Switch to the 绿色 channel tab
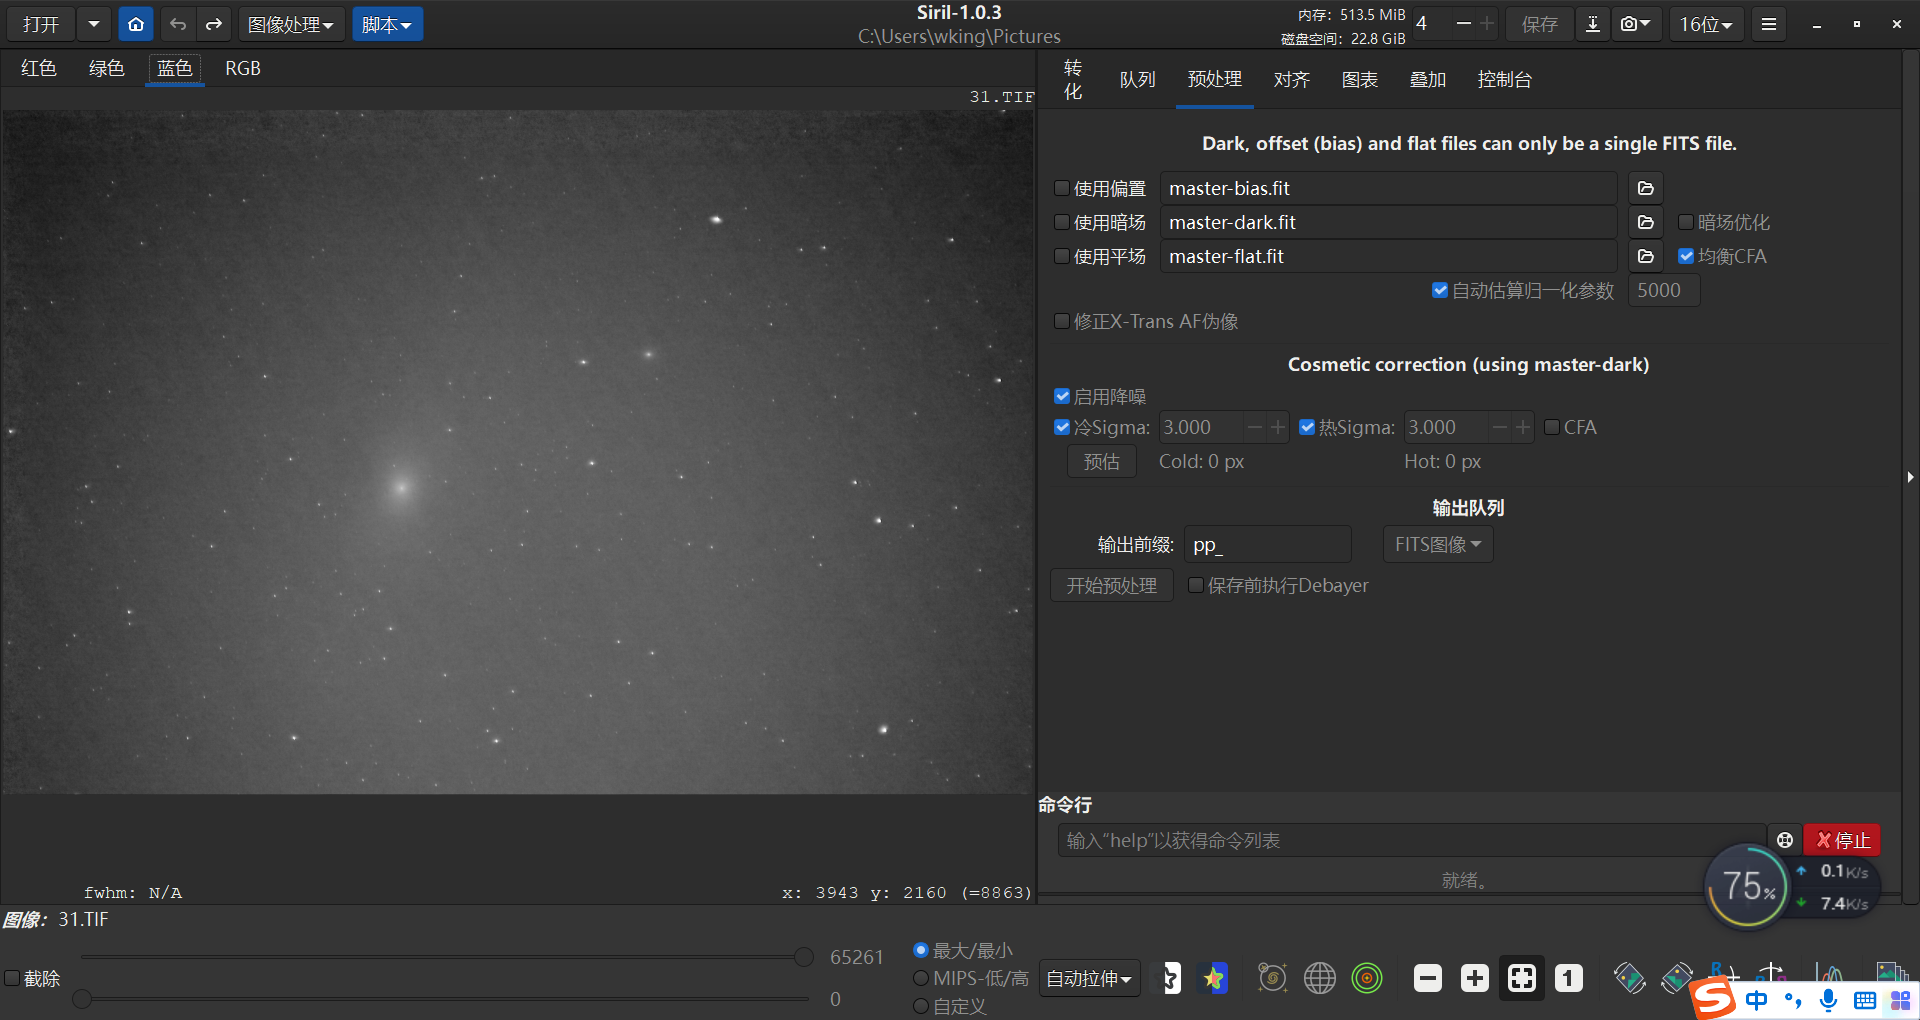1920x1020 pixels. coord(107,68)
